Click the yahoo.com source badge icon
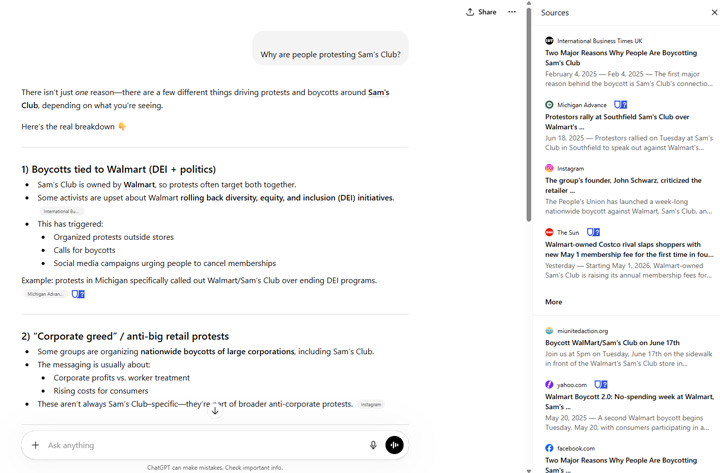Viewport: 720px width, 473px height. coord(601,384)
